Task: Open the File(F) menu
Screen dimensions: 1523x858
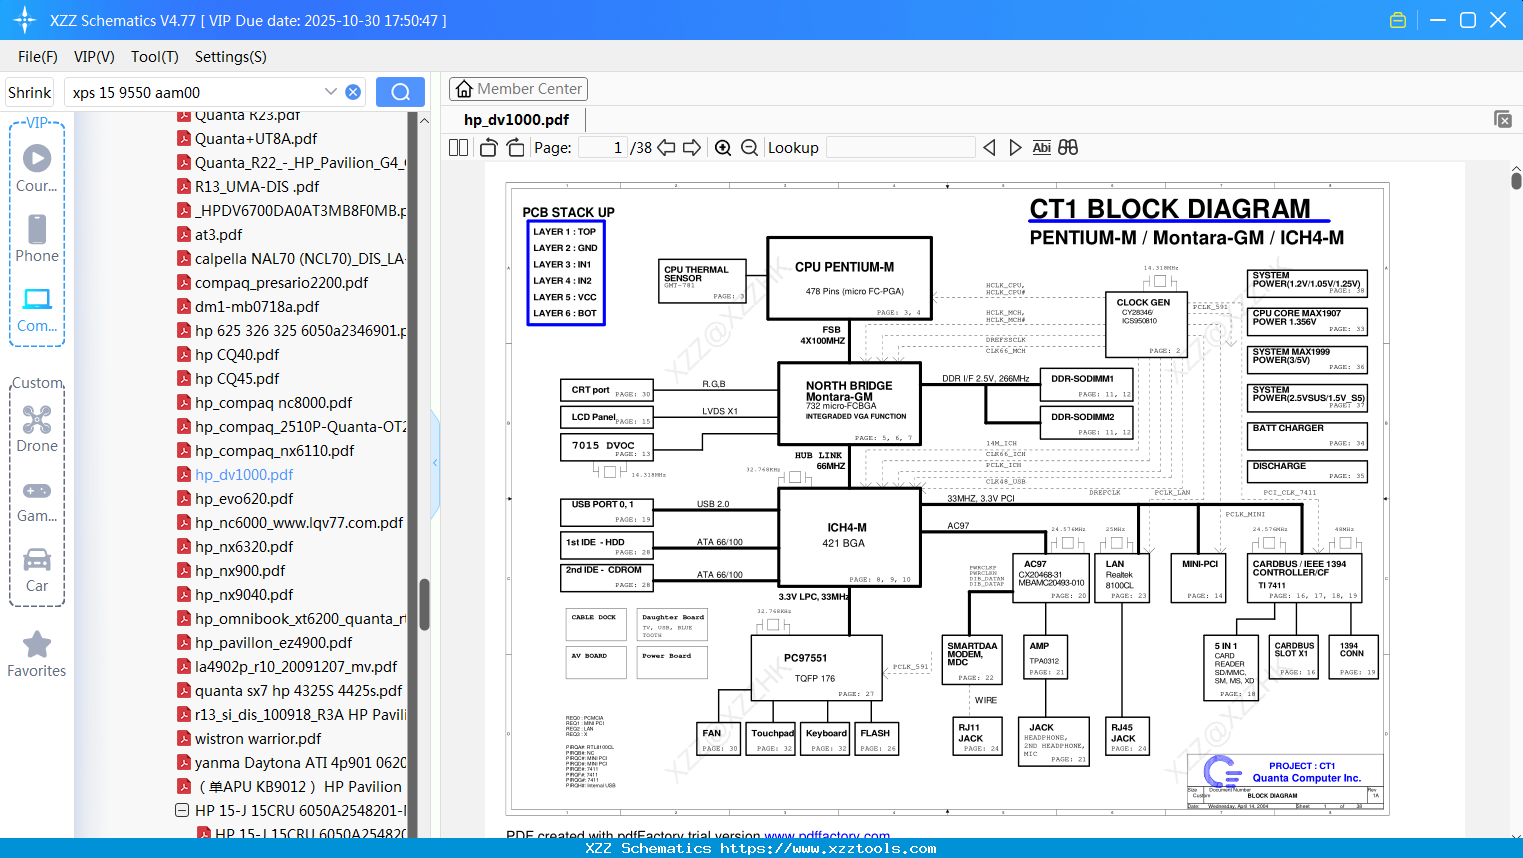Action: 38,57
